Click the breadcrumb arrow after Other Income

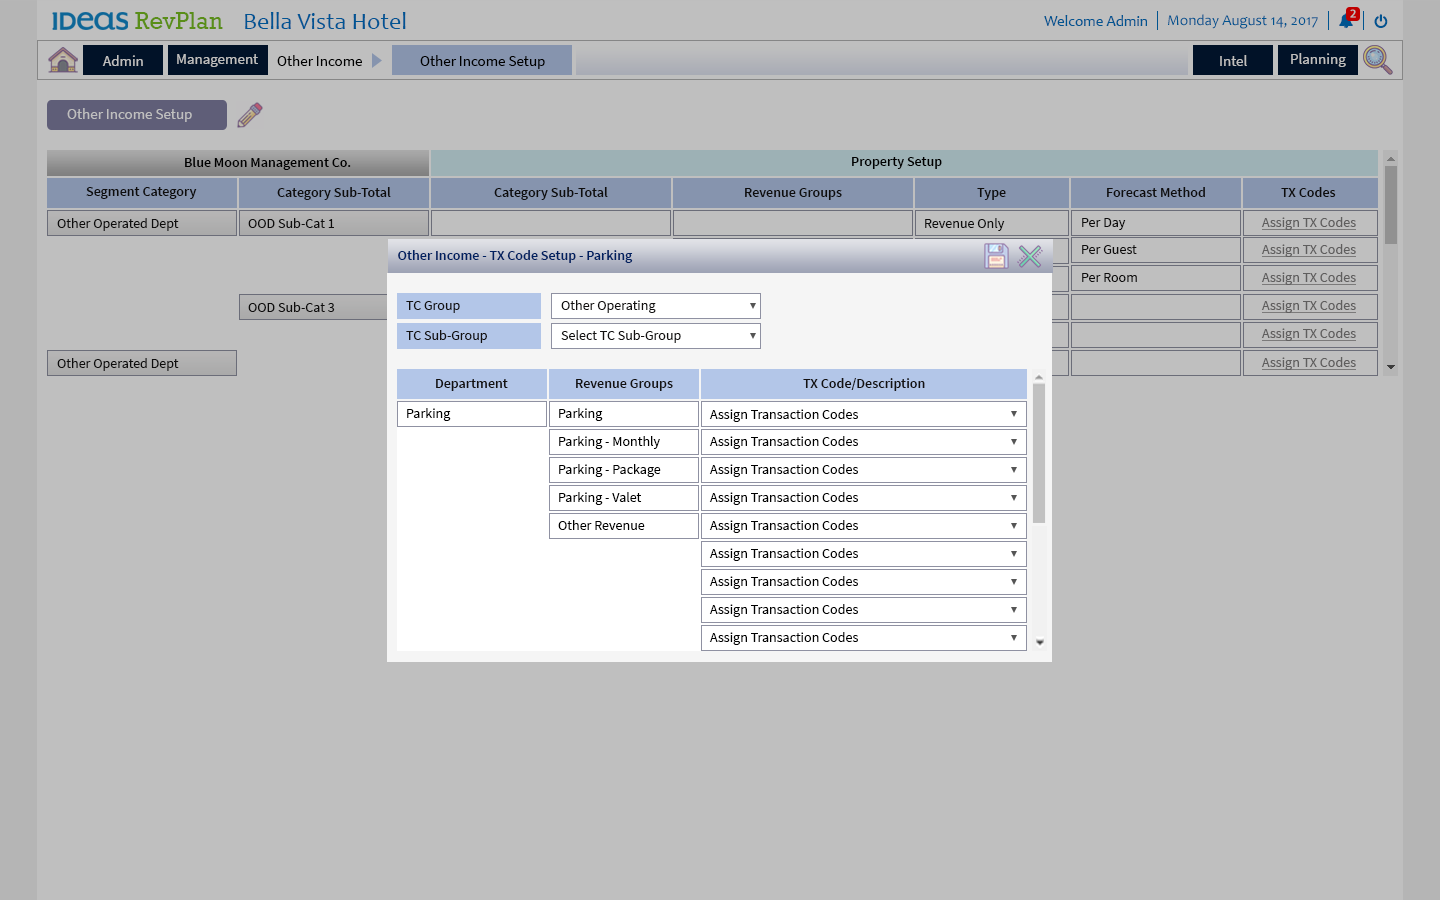377,61
